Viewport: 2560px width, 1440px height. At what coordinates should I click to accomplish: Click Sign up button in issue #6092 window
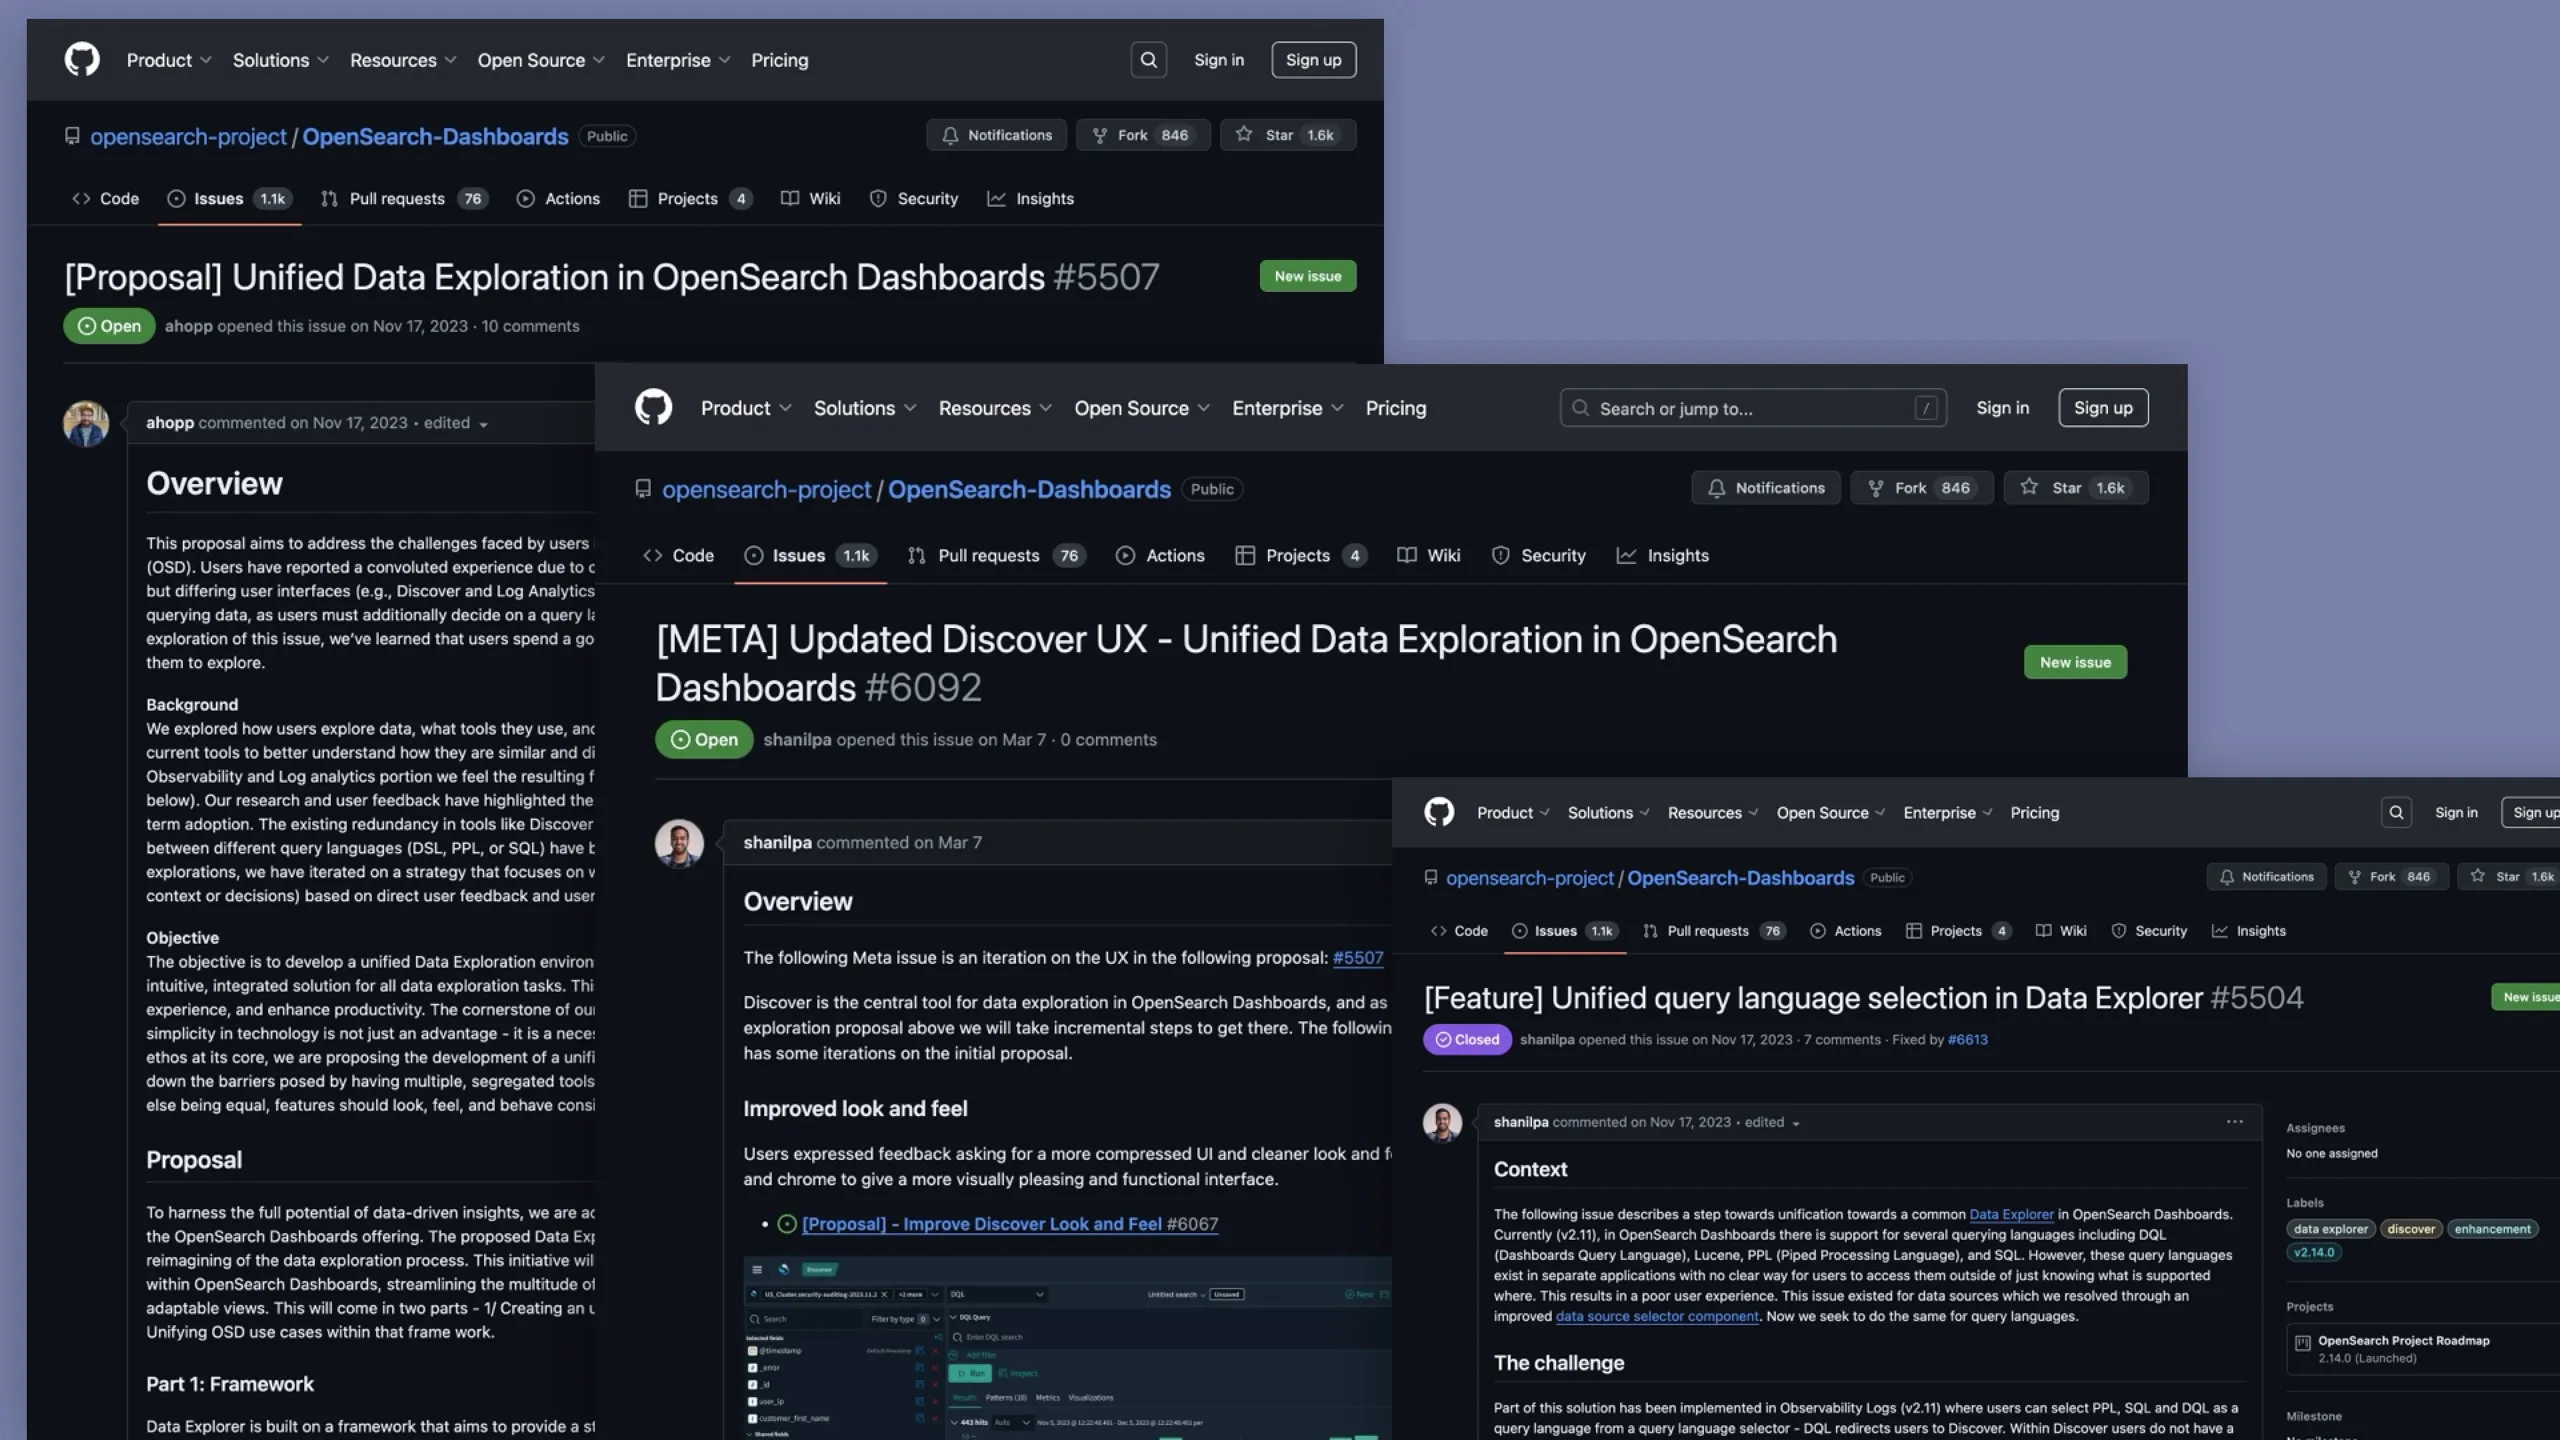click(x=2103, y=408)
